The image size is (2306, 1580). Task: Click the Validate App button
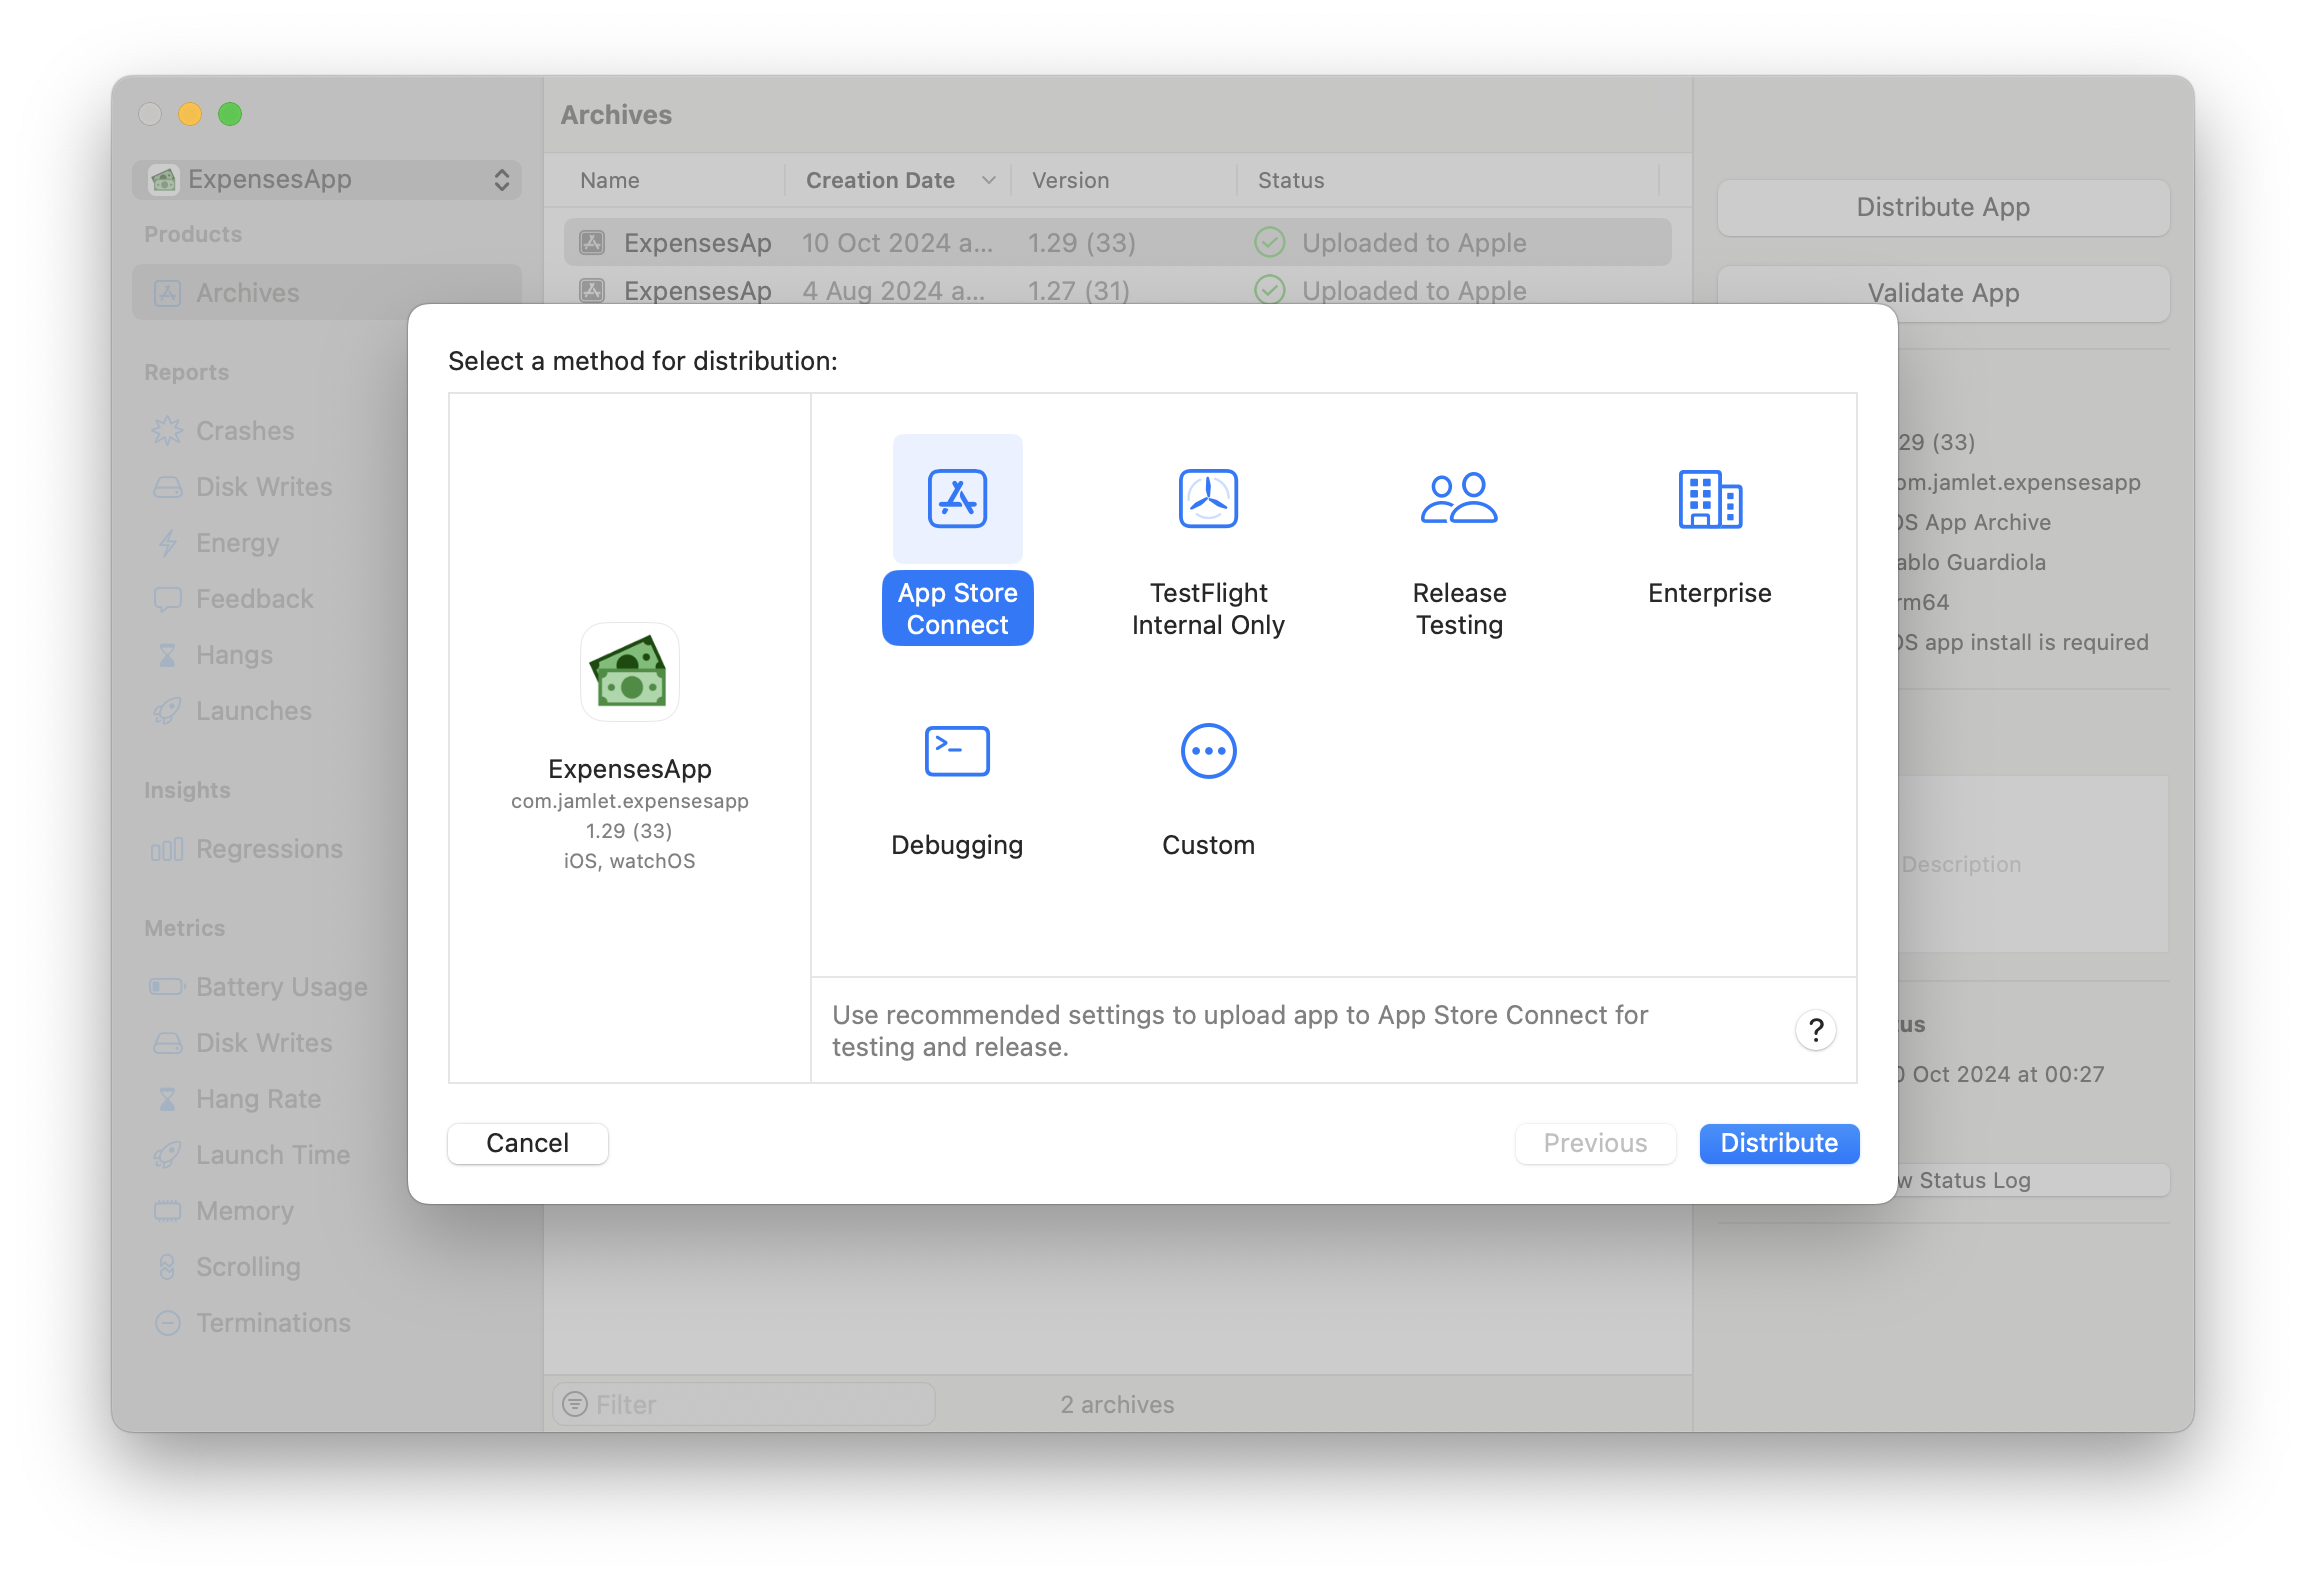(1943, 293)
